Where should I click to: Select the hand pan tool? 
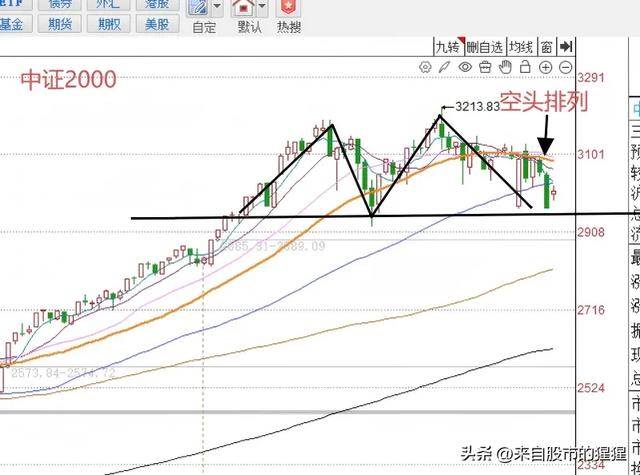tap(505, 67)
